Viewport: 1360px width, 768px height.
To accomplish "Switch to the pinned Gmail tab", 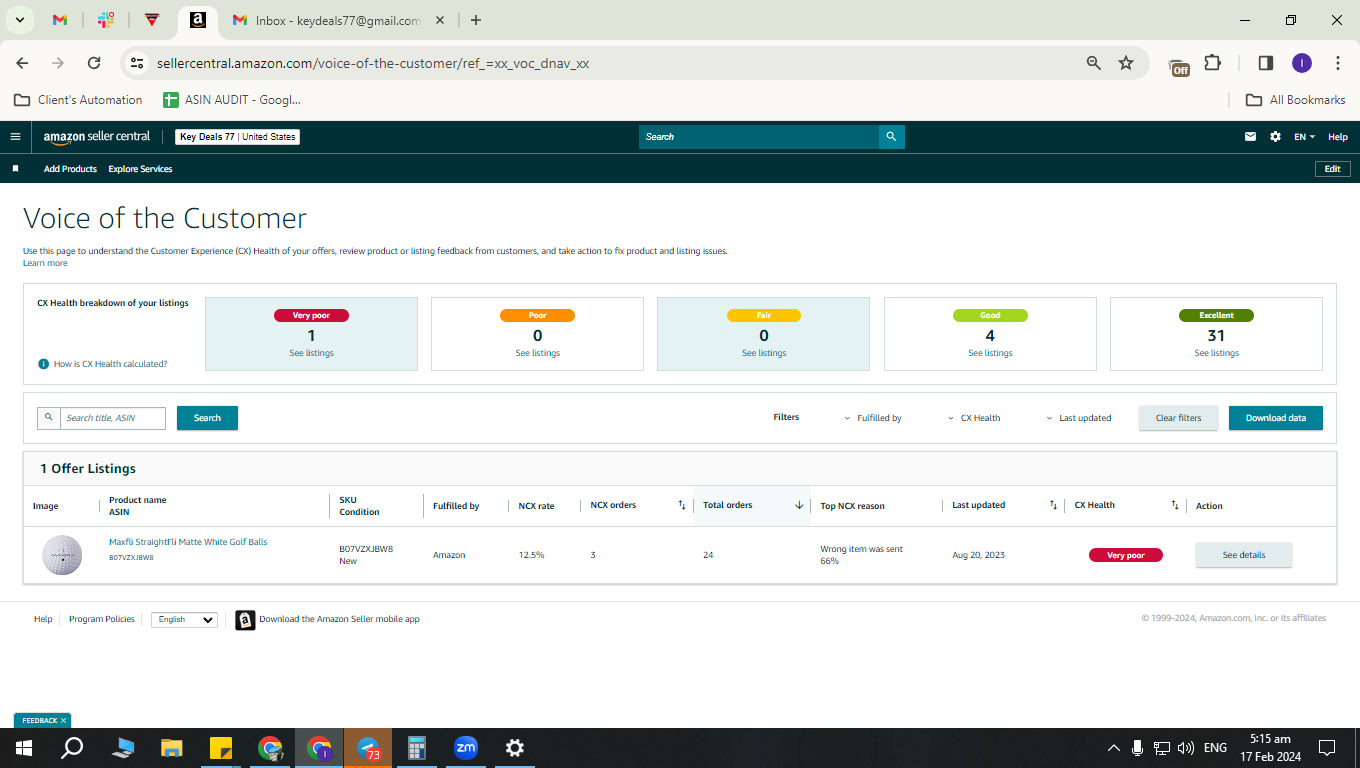I will [60, 20].
